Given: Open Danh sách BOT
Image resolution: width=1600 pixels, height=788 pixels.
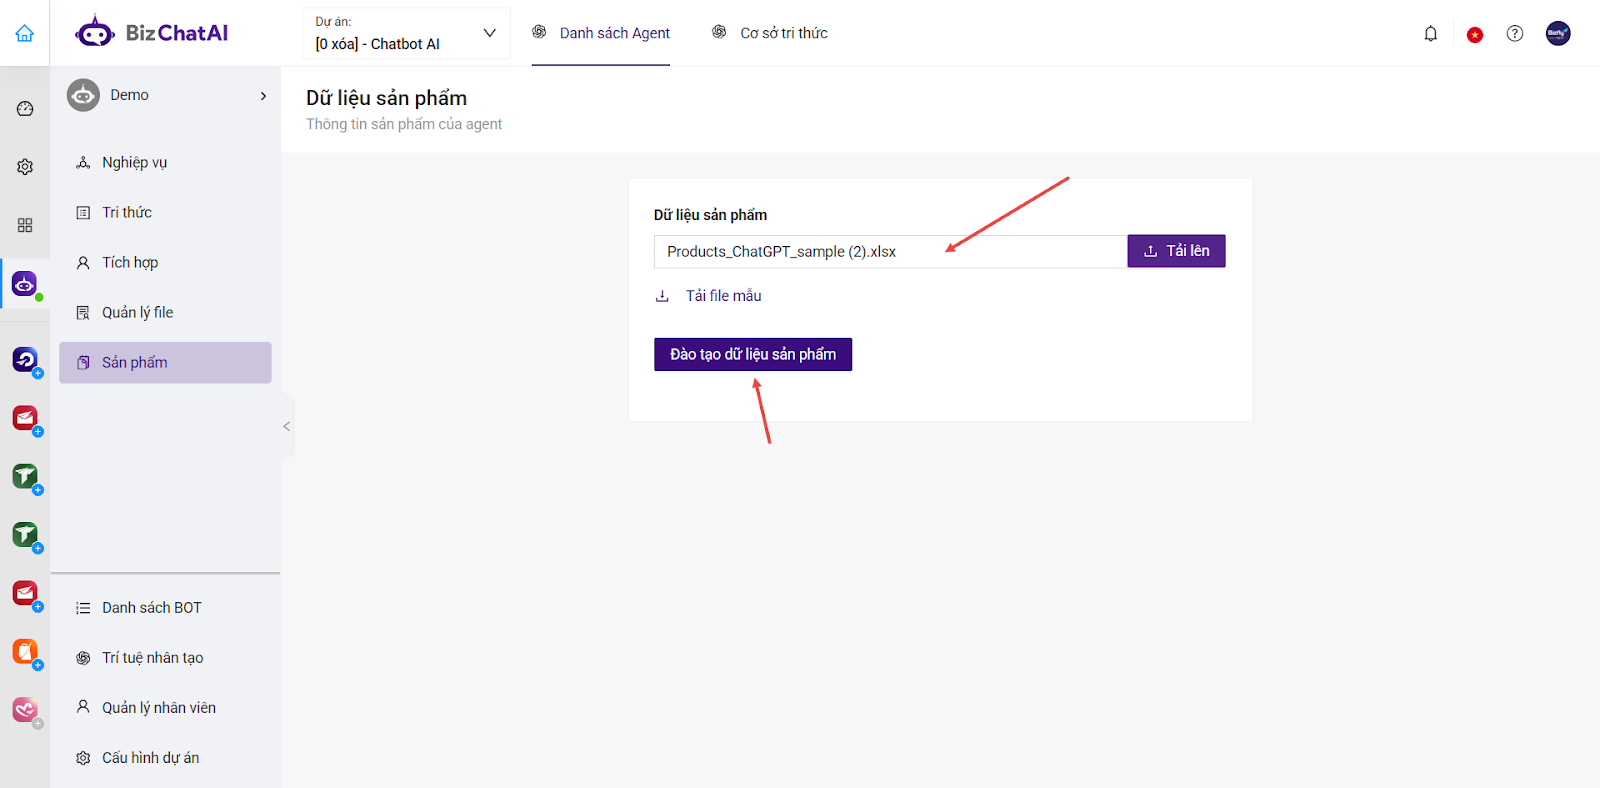Looking at the screenshot, I should click(165, 608).
